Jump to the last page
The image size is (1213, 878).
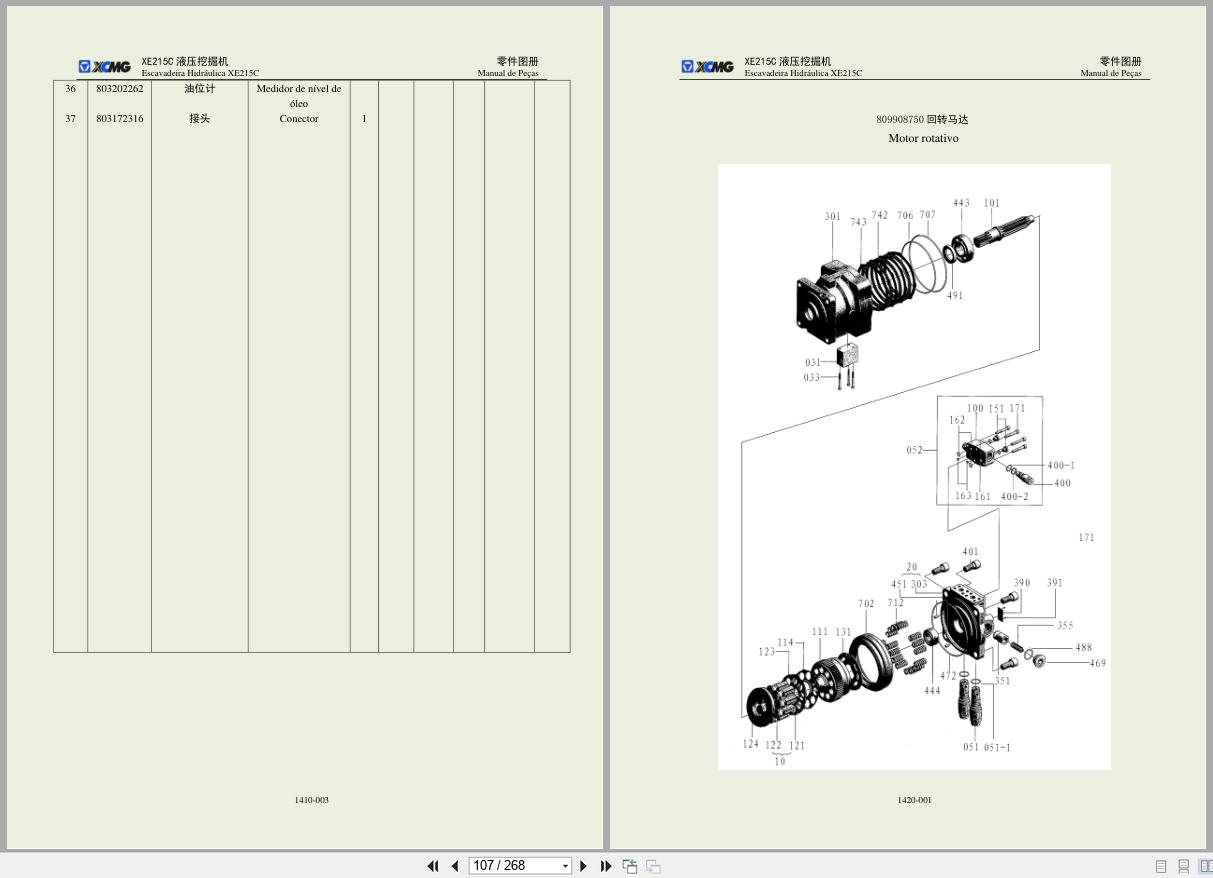pyautogui.click(x=606, y=866)
